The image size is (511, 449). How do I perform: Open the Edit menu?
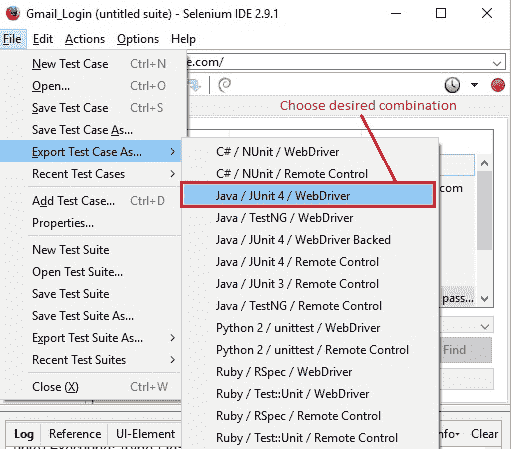coord(43,39)
